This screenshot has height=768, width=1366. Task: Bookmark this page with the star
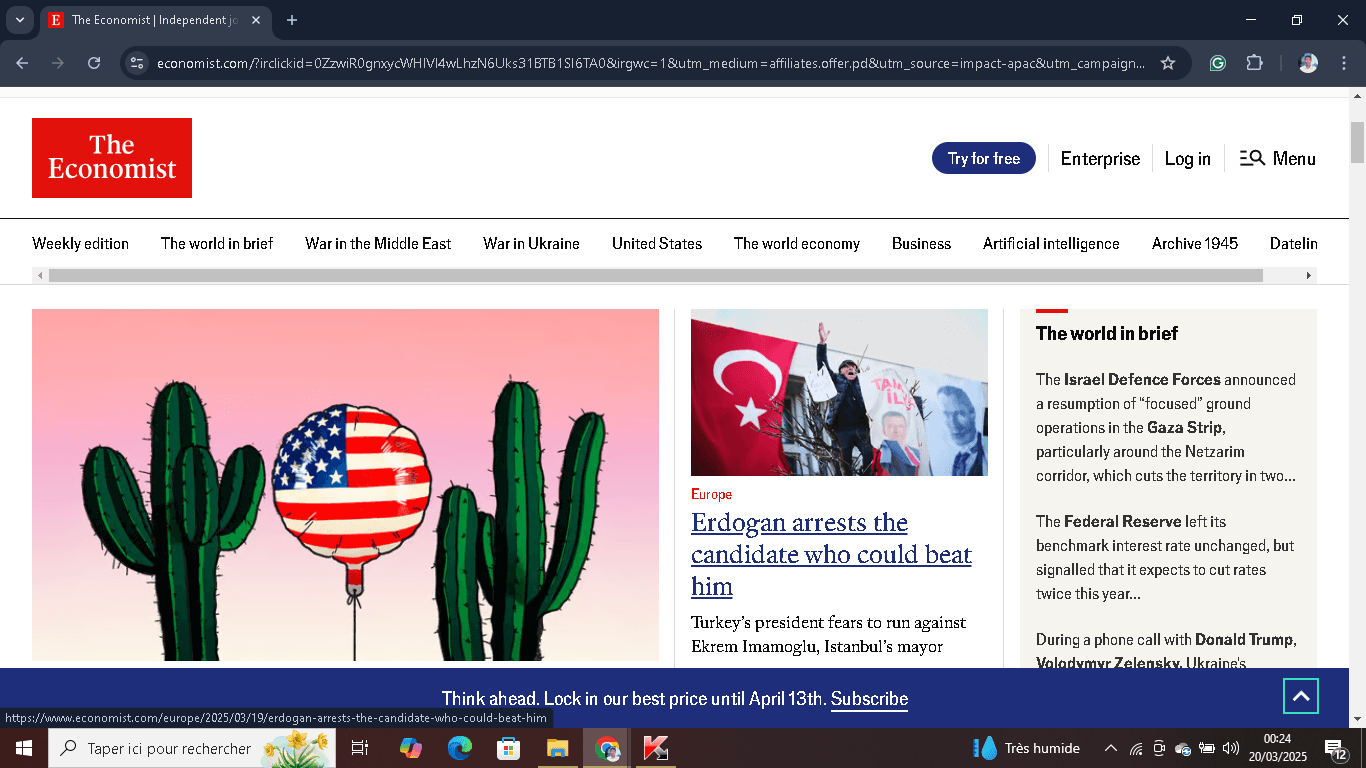point(1168,62)
